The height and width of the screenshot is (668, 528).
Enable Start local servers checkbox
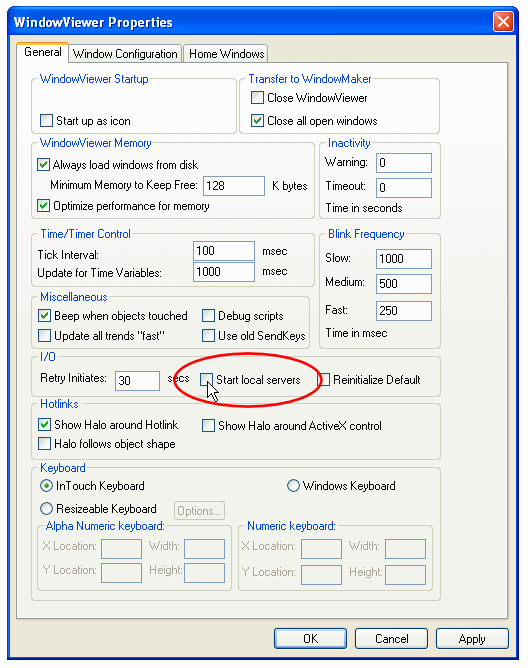coord(207,379)
